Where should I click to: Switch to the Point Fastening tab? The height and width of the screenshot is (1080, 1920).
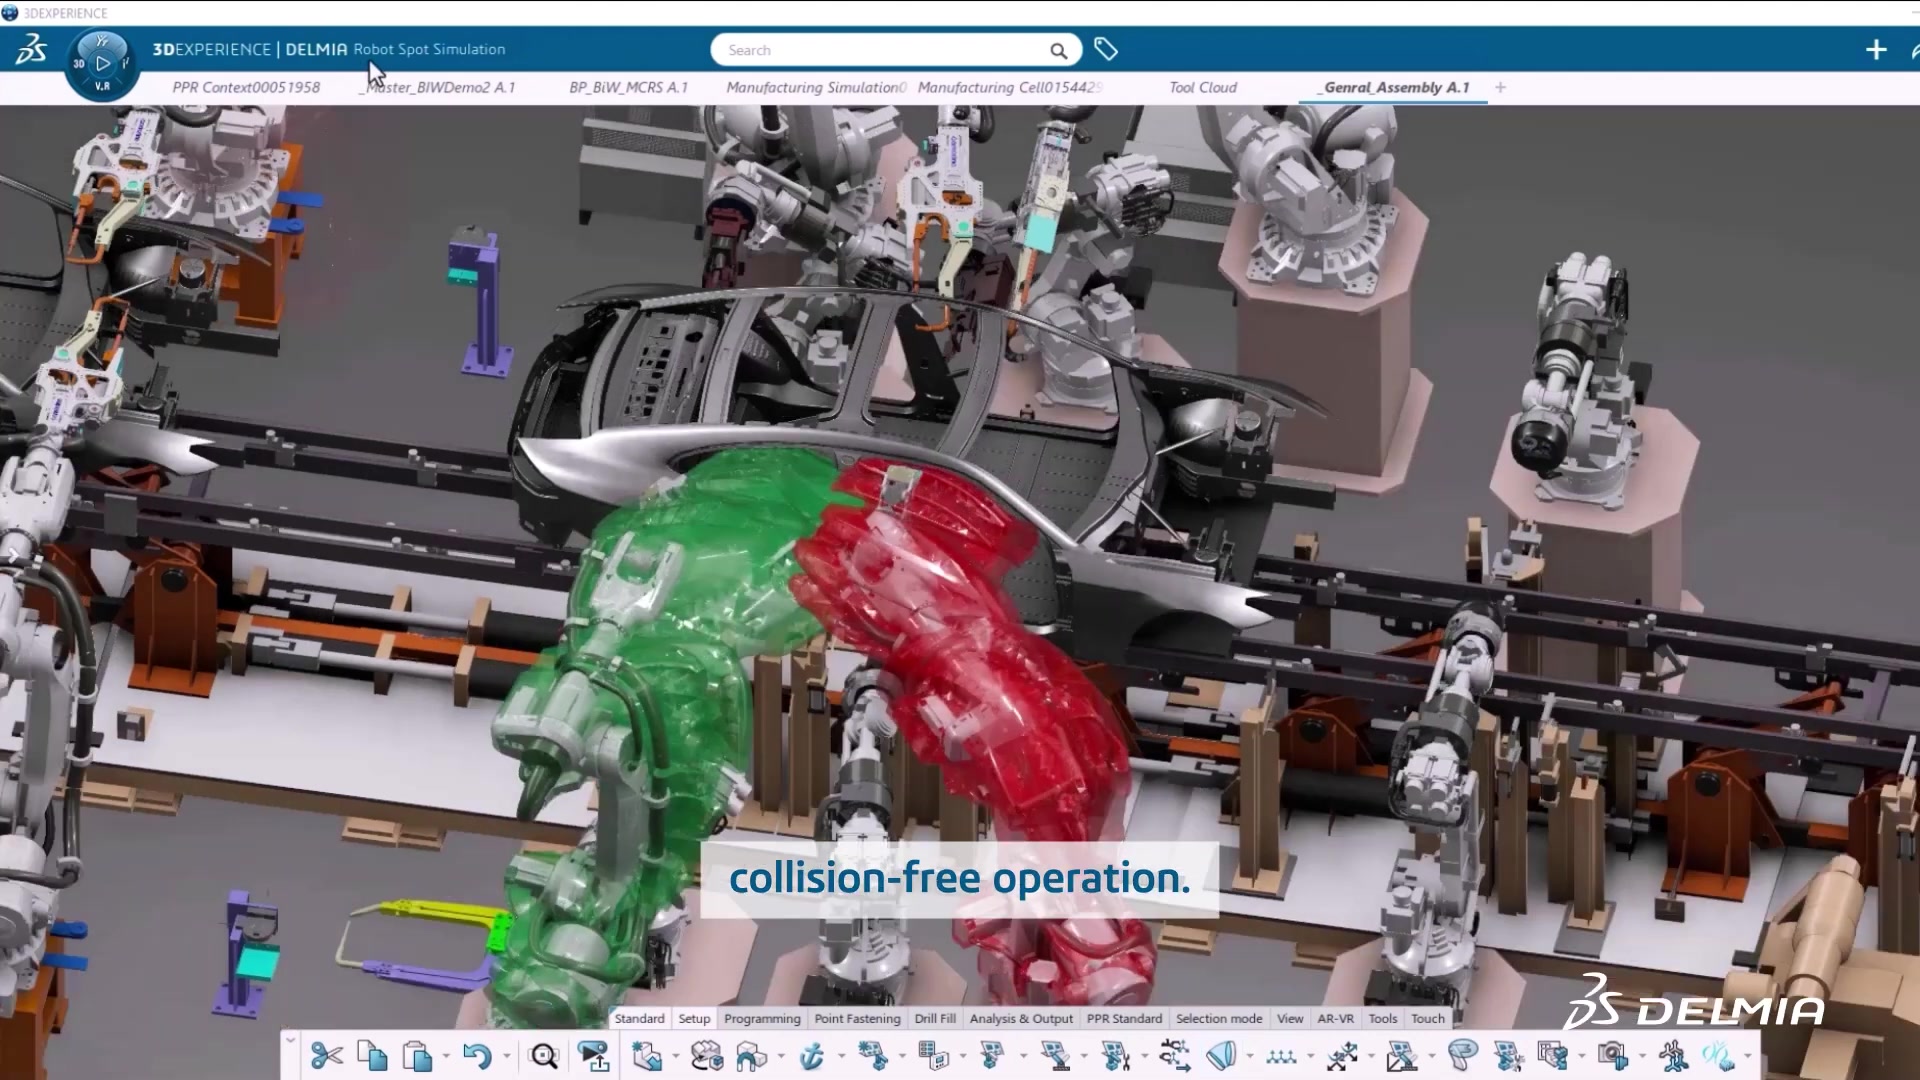[x=857, y=1018]
